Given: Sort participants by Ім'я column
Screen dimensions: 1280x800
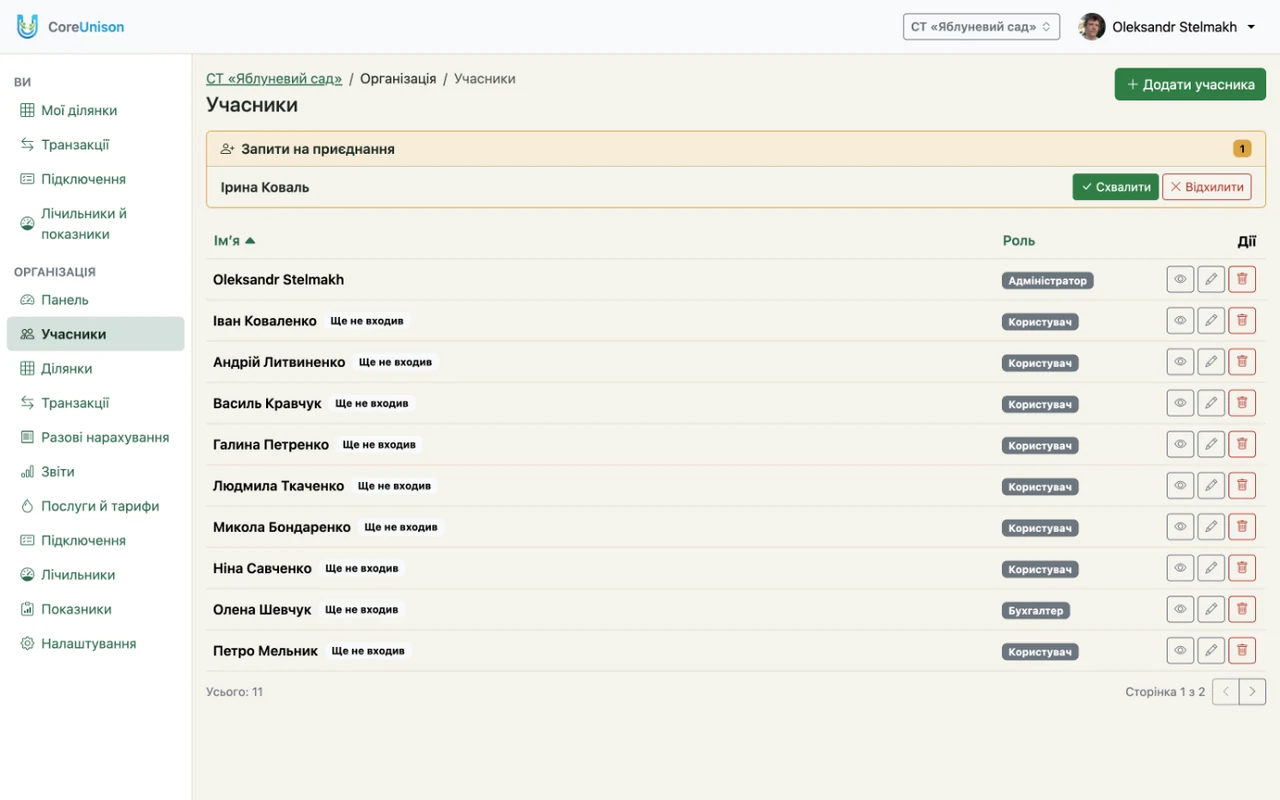Looking at the screenshot, I should [x=234, y=241].
